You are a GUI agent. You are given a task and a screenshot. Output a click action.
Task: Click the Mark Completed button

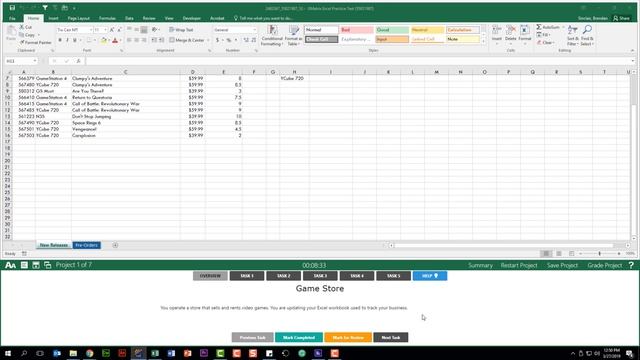[x=299, y=338]
